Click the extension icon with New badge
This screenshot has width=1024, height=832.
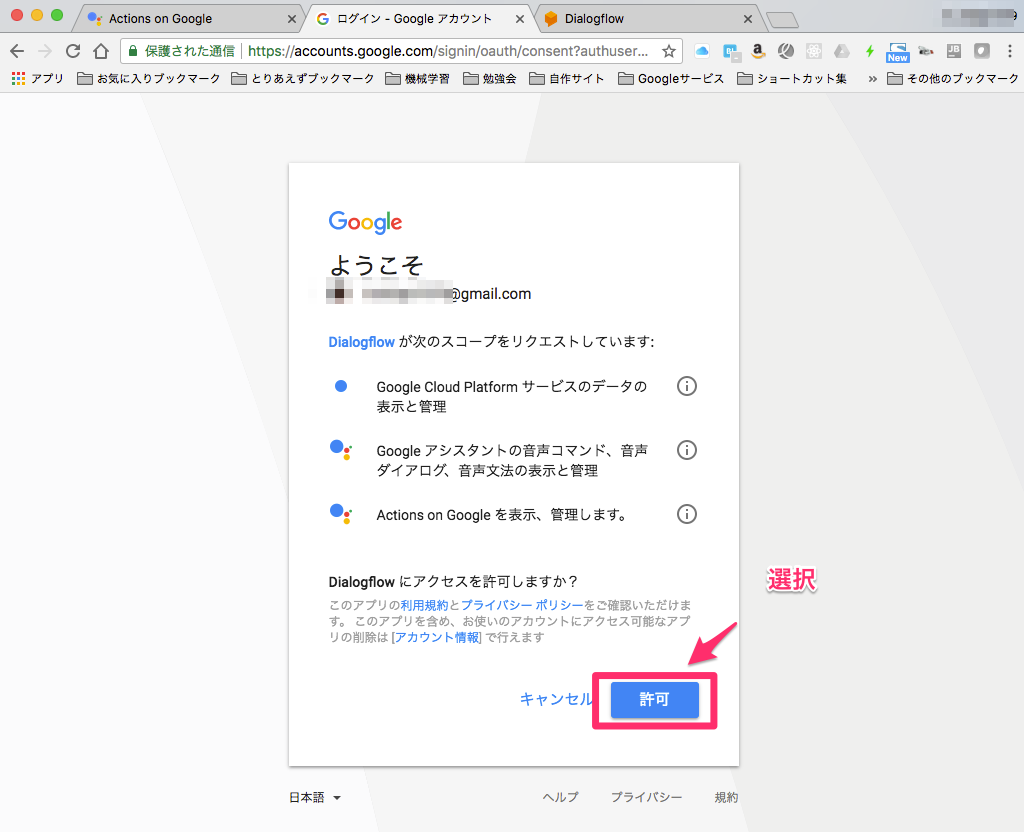[x=899, y=50]
